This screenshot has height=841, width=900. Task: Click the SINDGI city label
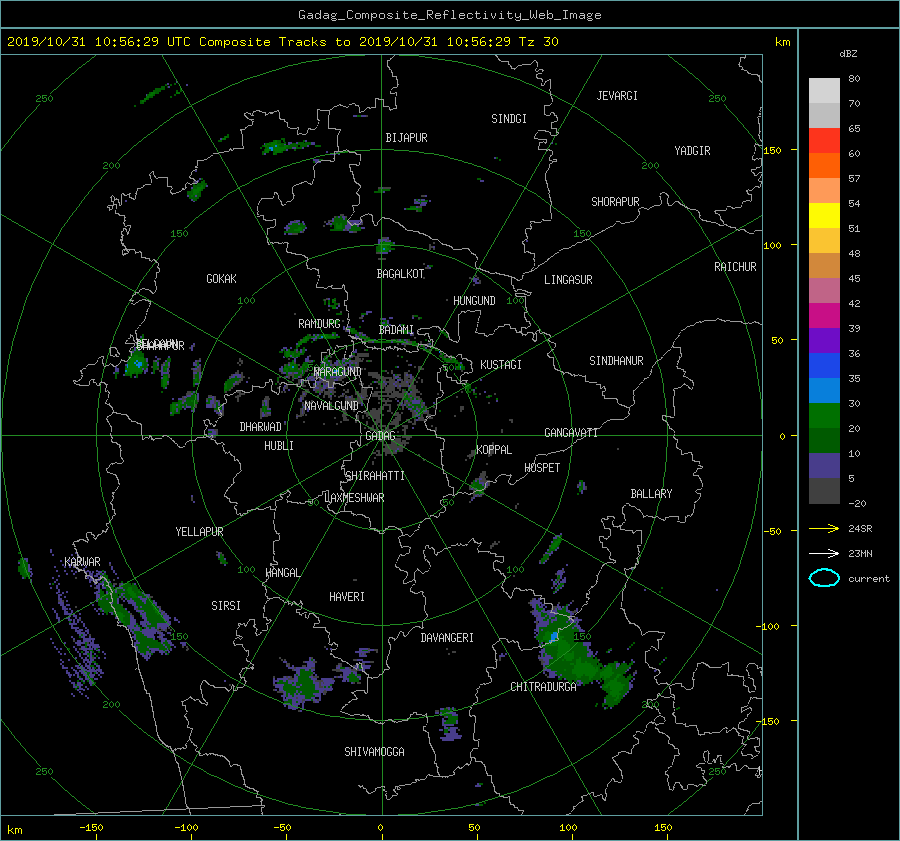point(509,119)
